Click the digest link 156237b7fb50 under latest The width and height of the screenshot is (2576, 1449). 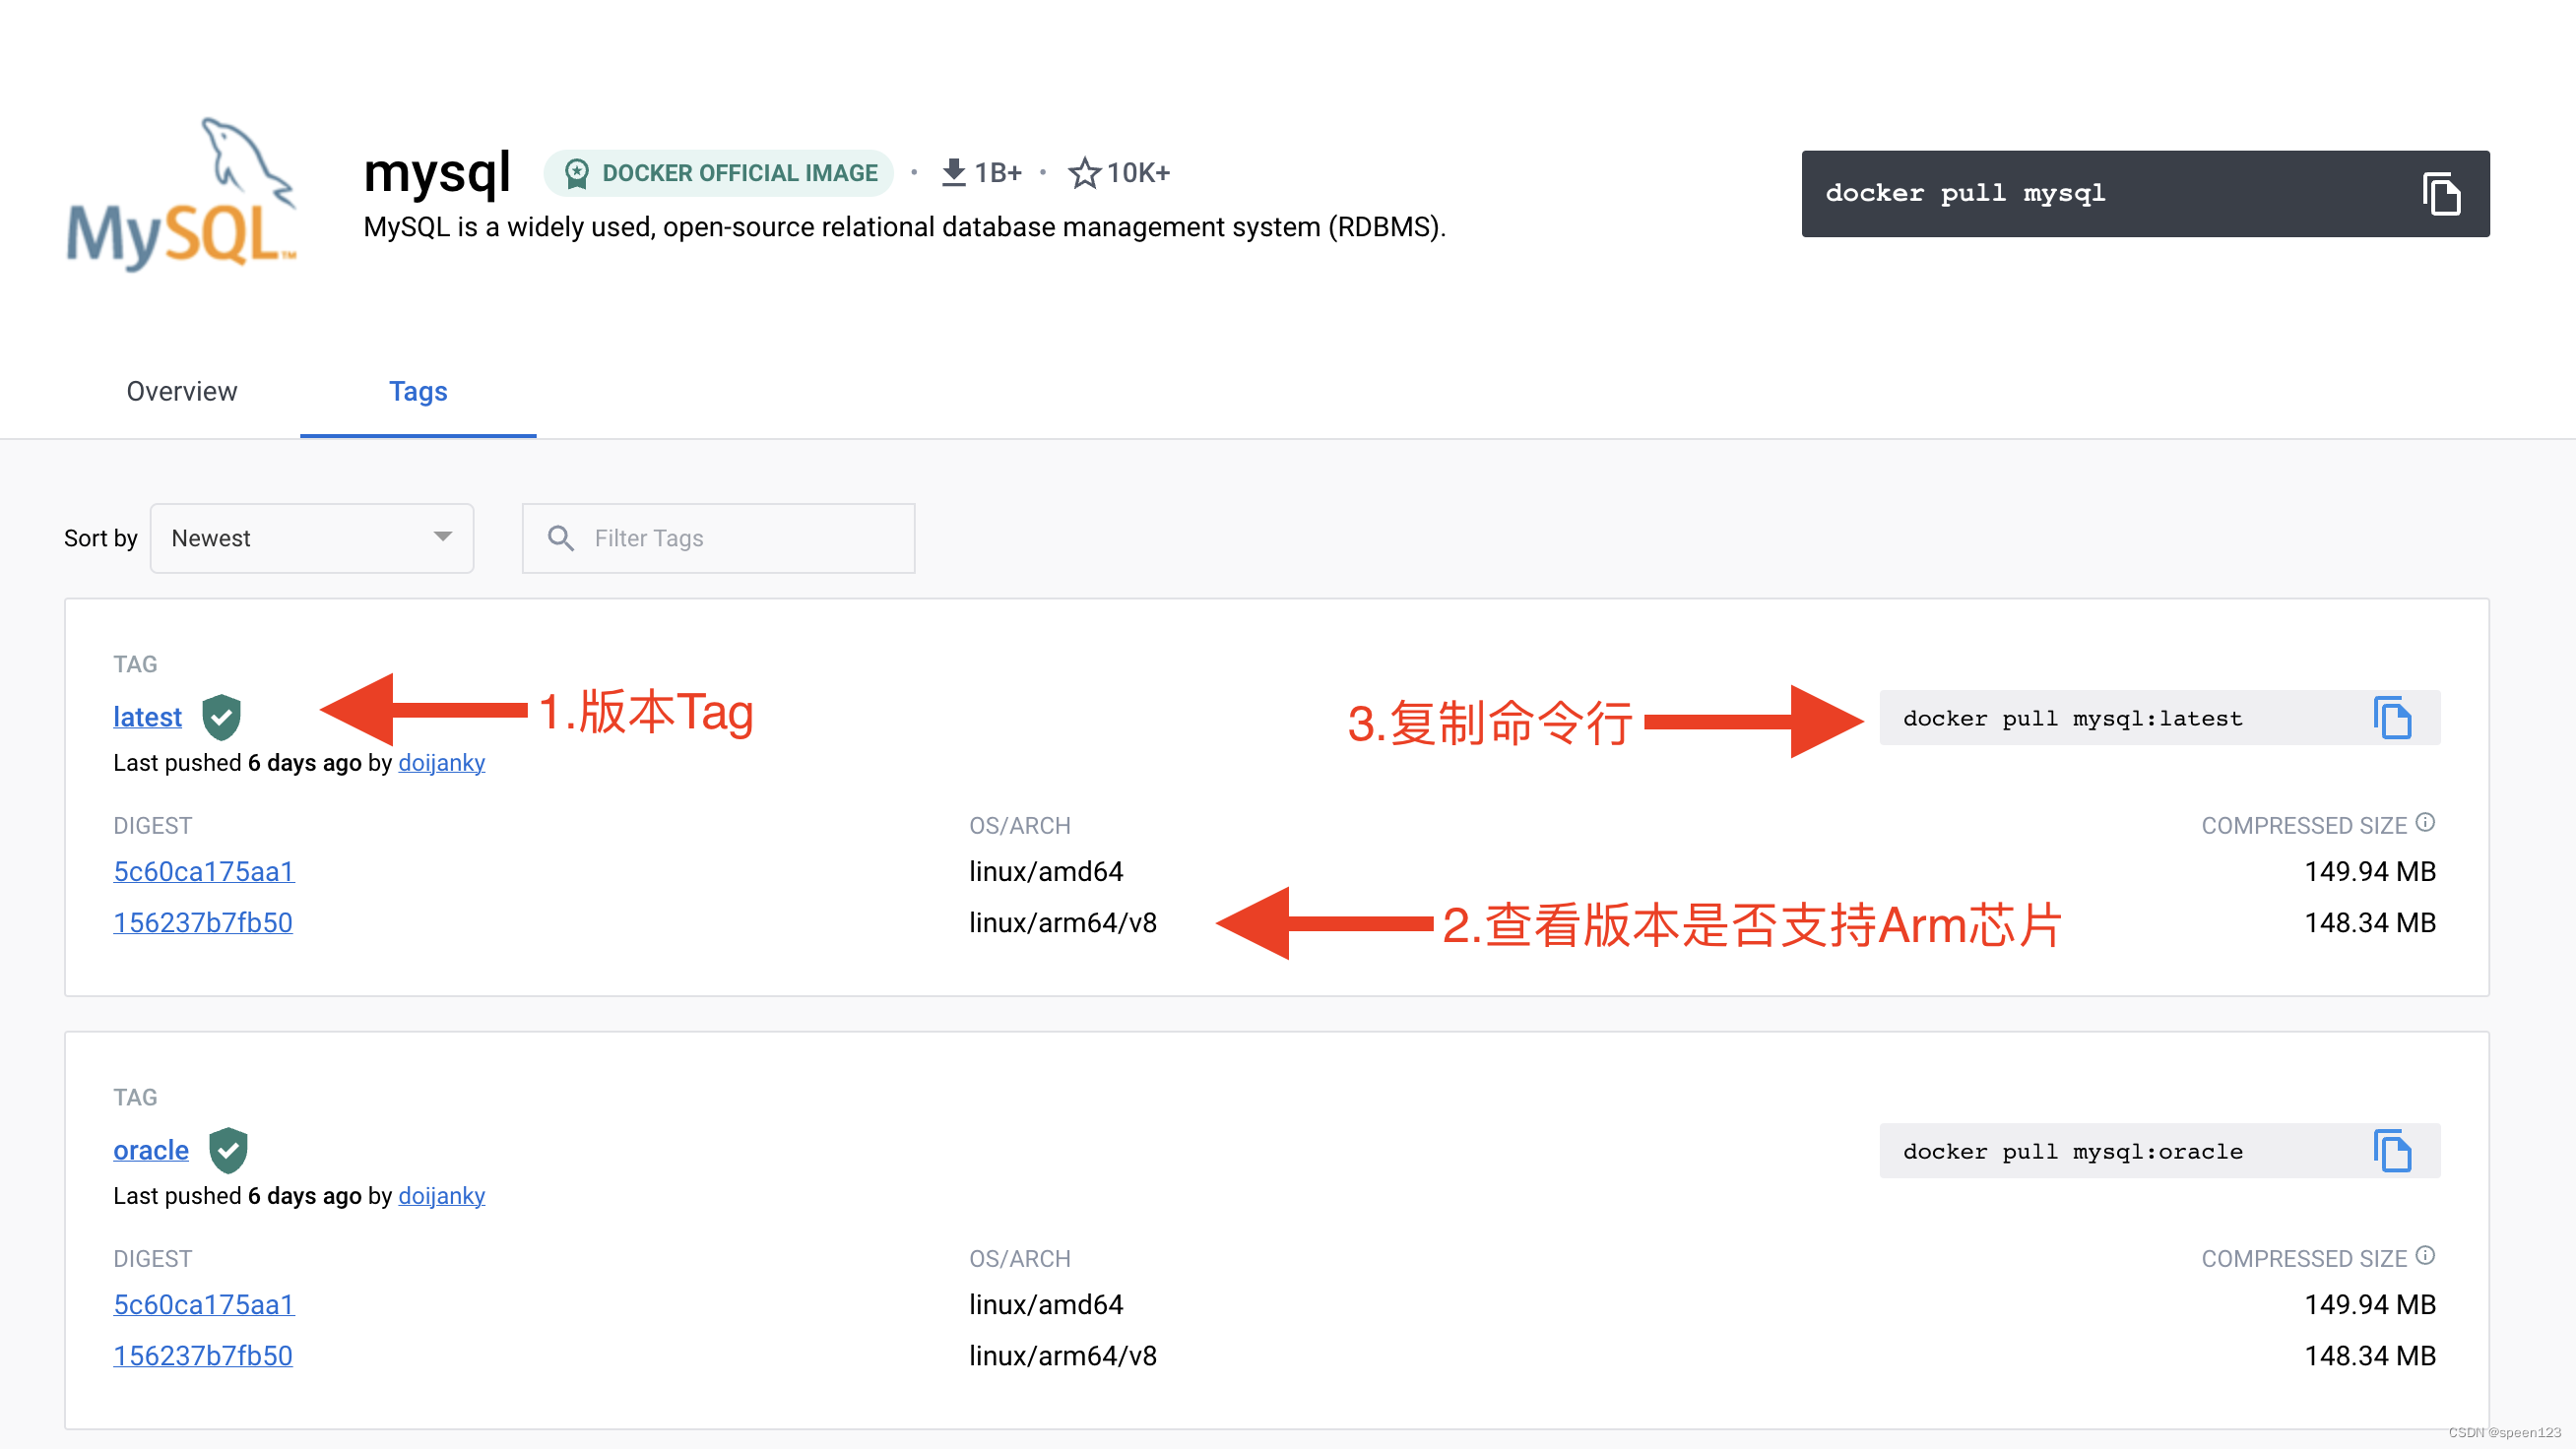click(200, 921)
